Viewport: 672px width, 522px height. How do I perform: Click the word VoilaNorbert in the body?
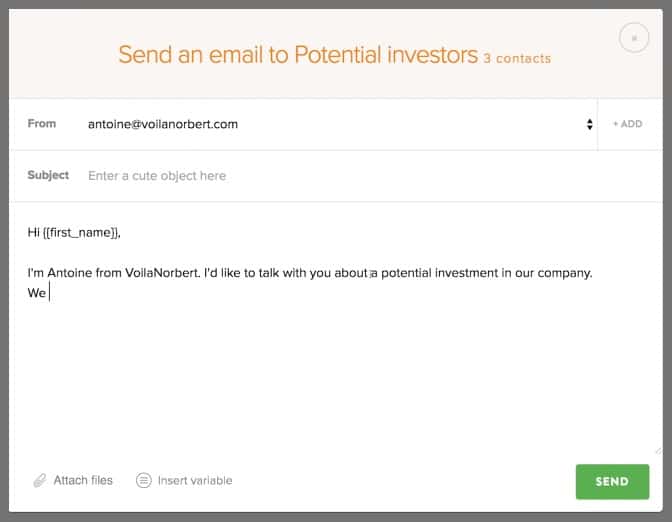(x=161, y=272)
